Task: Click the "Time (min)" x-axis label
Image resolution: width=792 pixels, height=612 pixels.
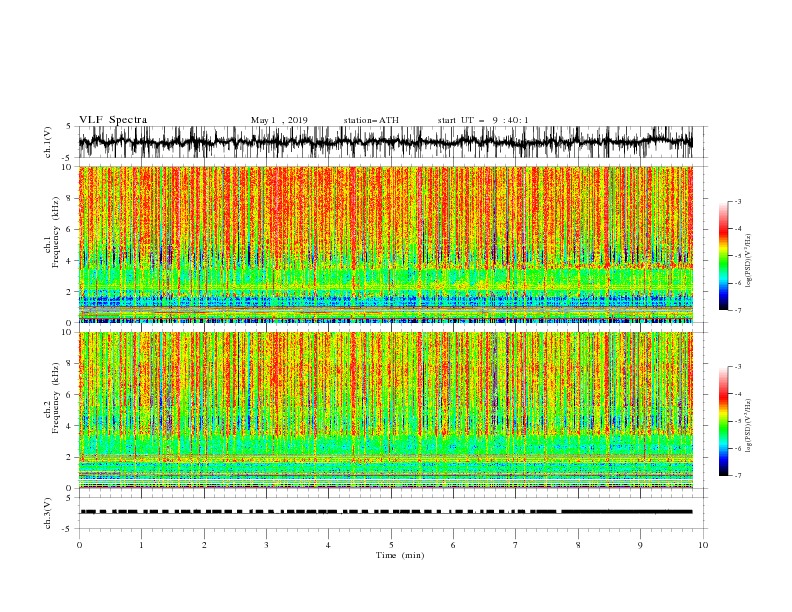Action: (x=400, y=555)
